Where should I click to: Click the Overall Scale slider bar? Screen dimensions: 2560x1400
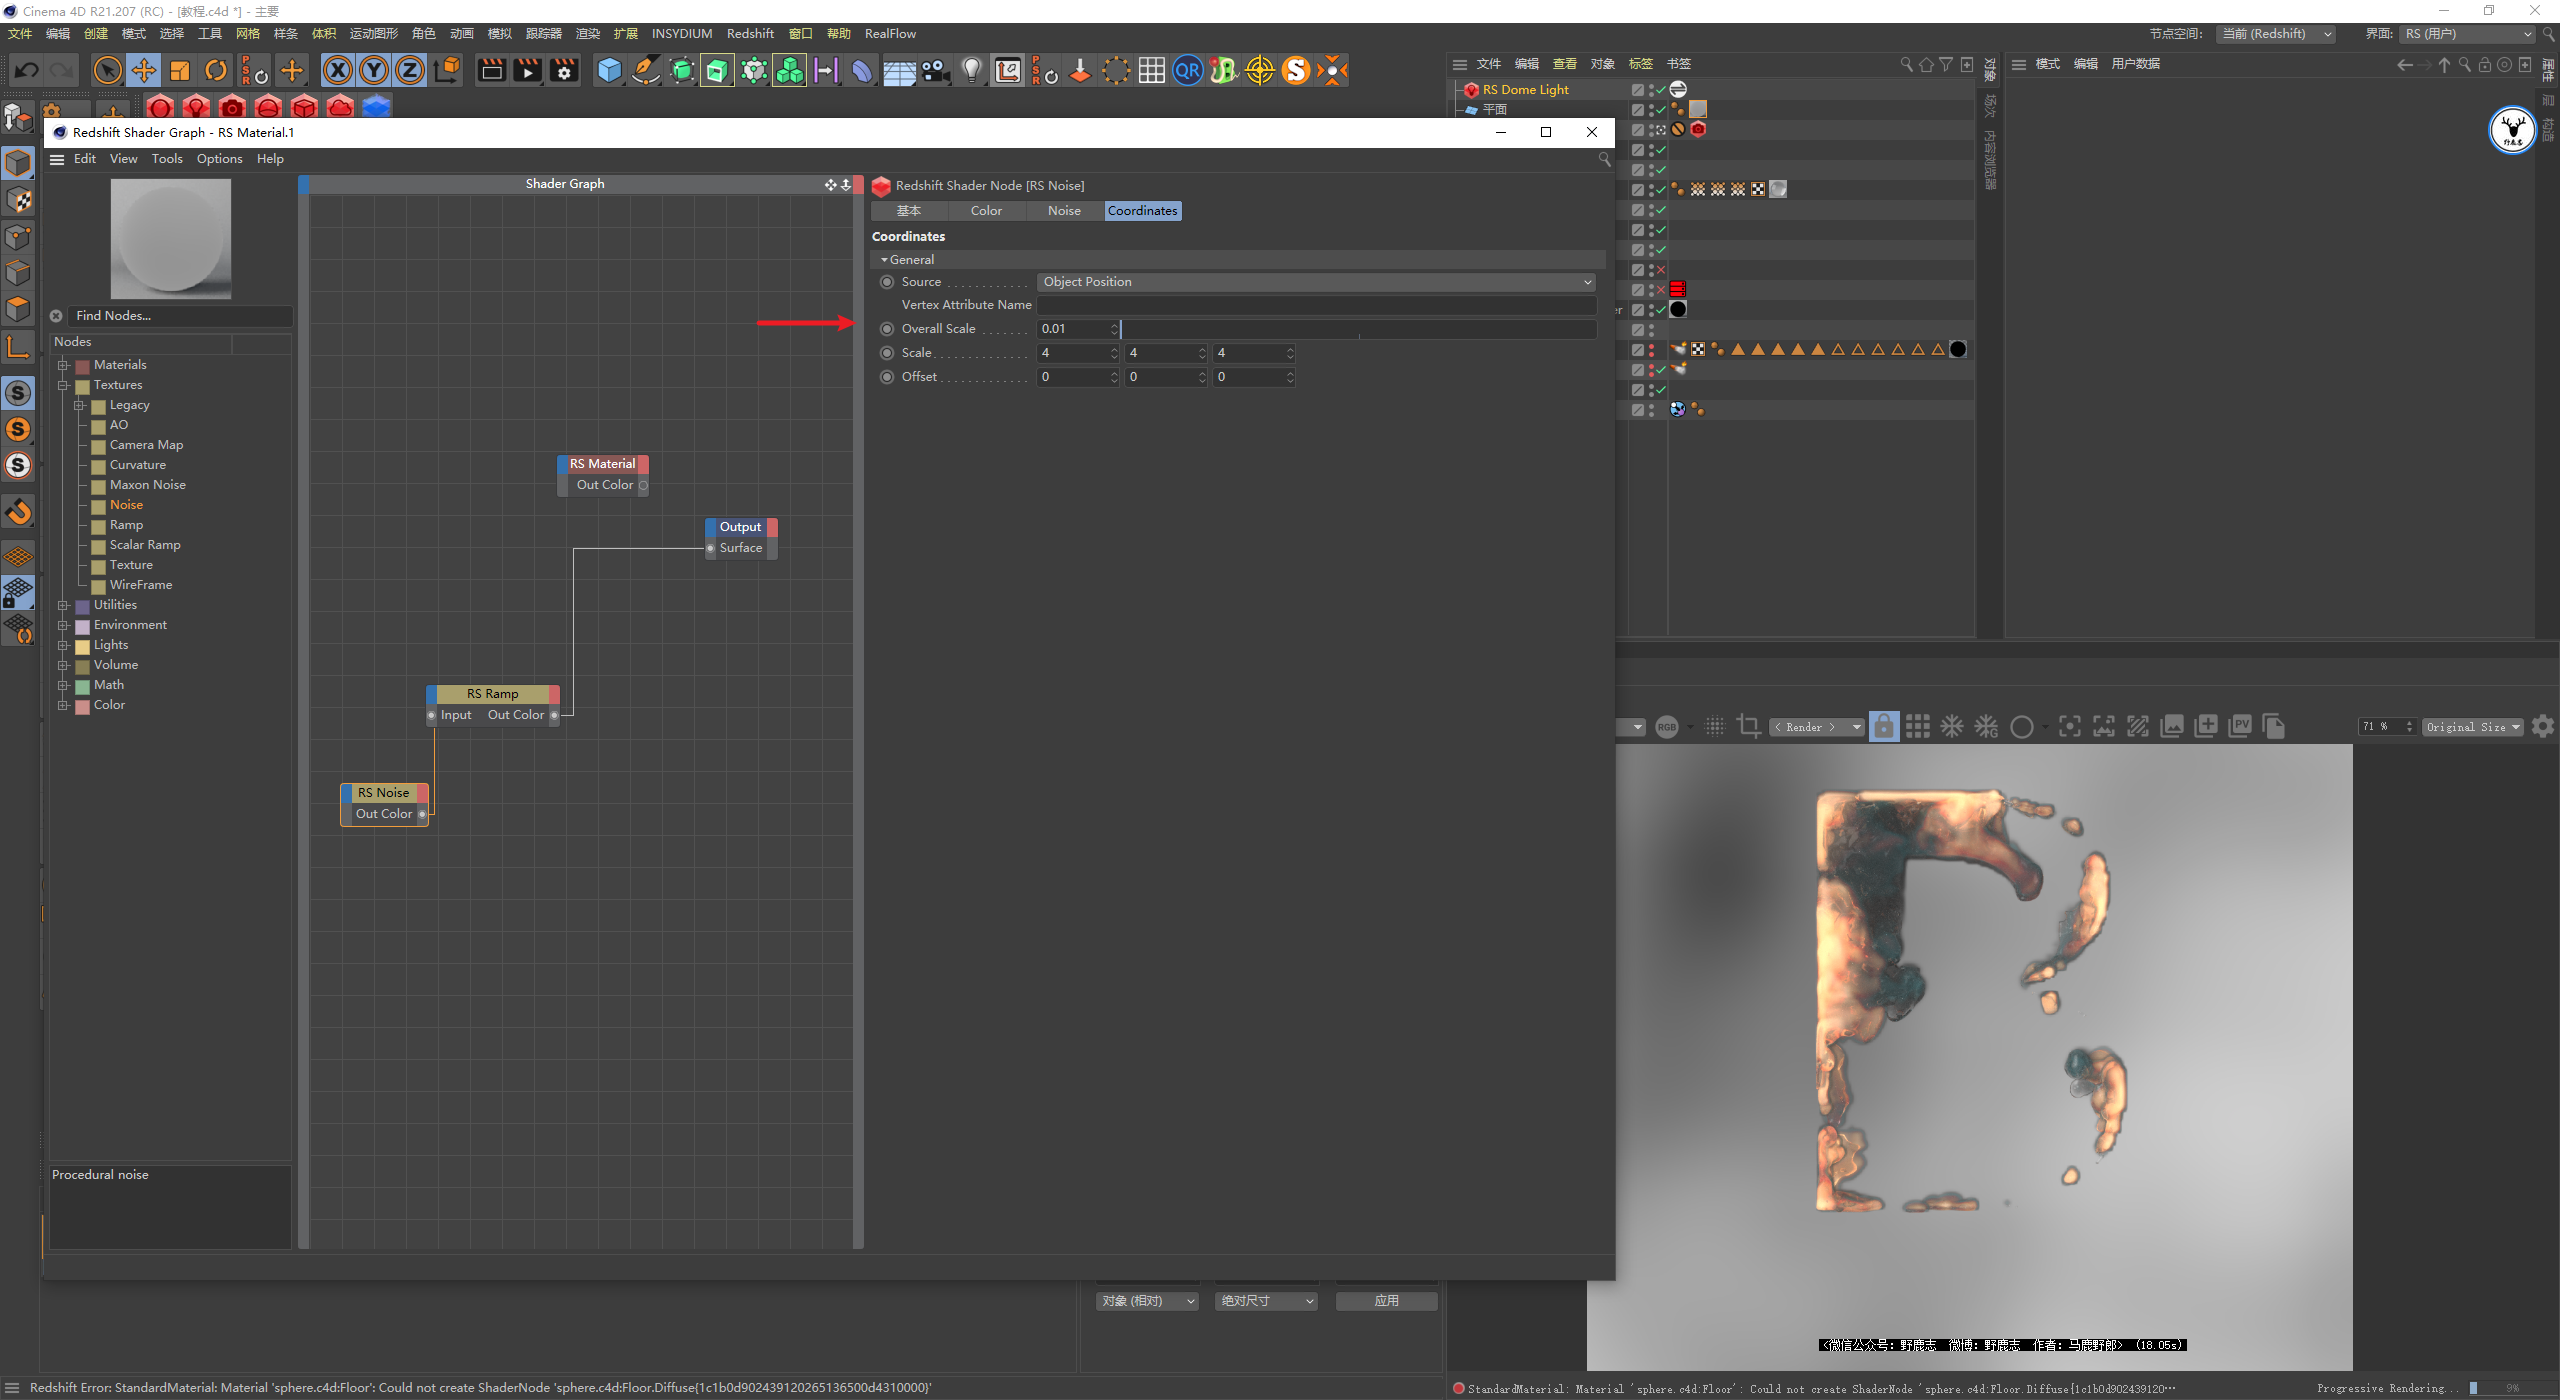pos(1358,329)
